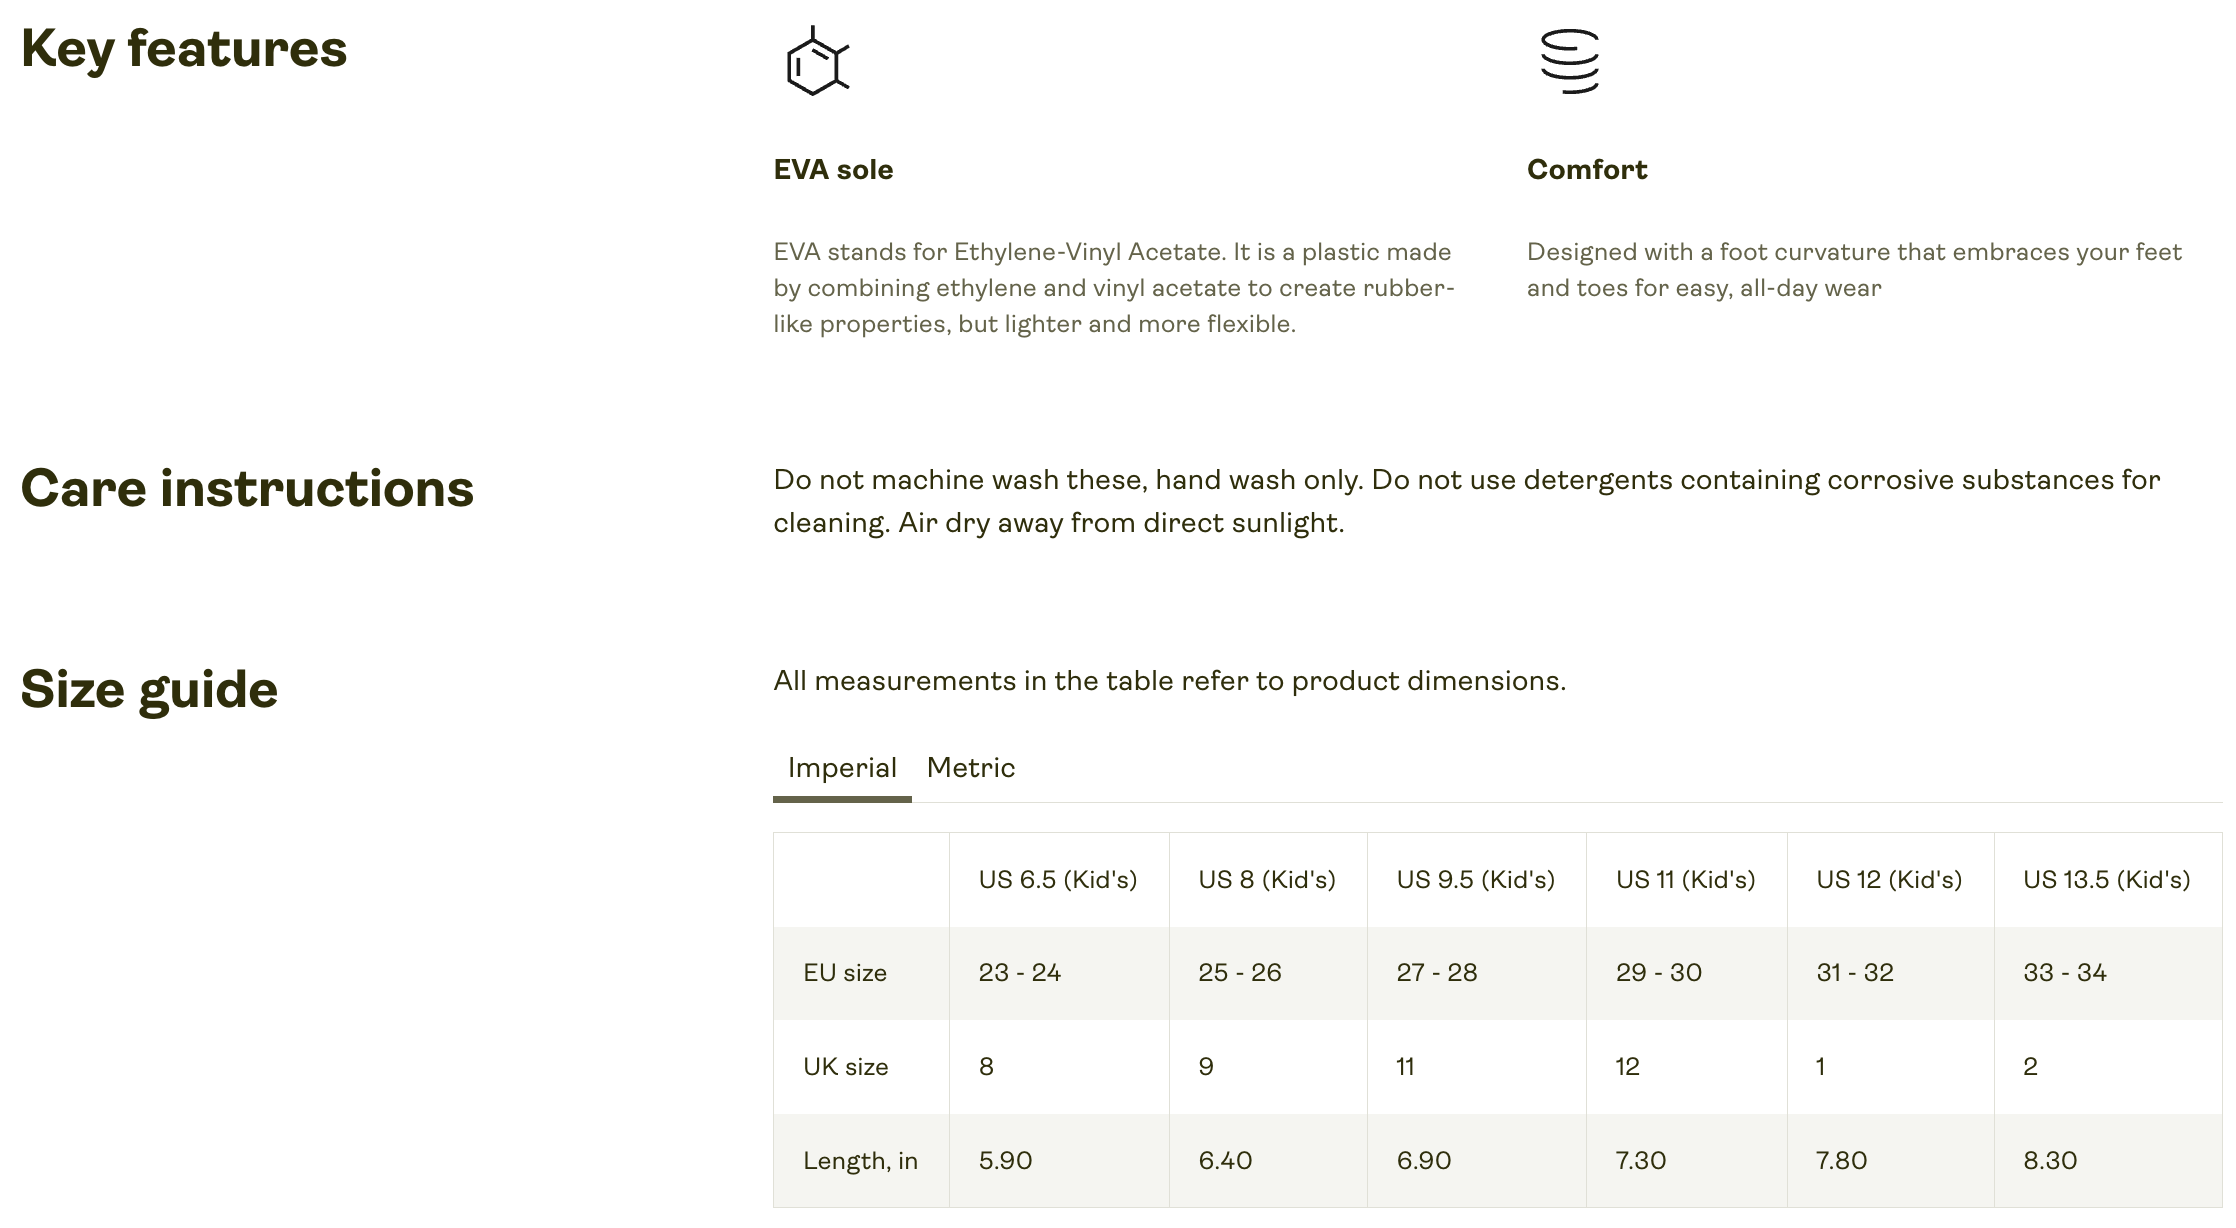The height and width of the screenshot is (1228, 2236).
Task: Click the UK size row label
Action: coord(845,1067)
